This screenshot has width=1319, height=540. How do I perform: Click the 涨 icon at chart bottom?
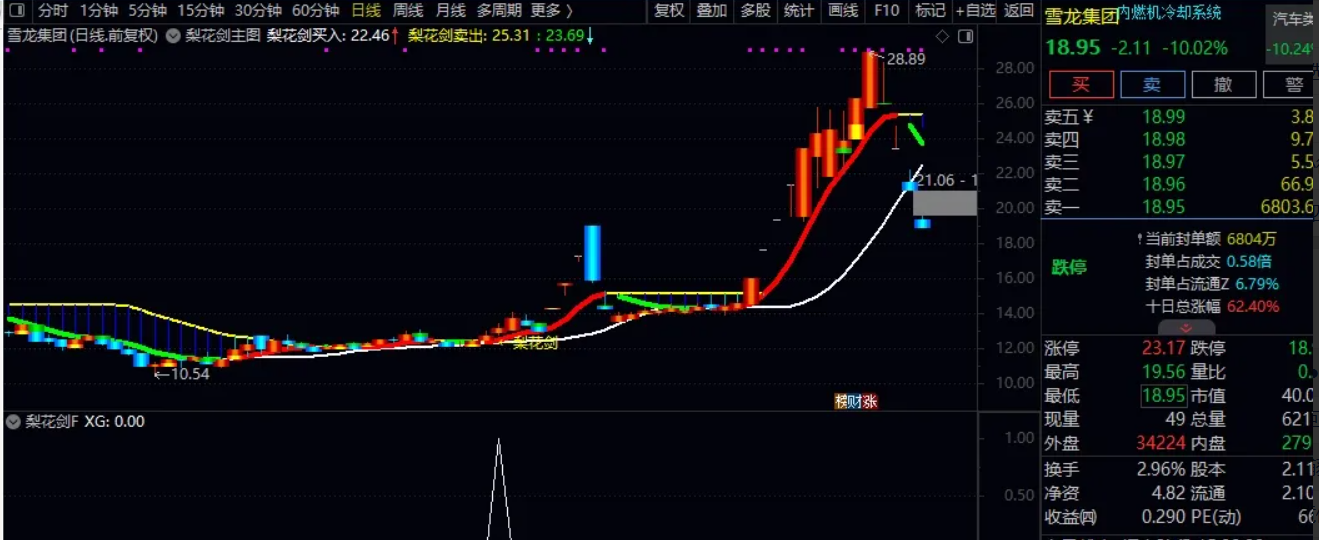coord(869,402)
